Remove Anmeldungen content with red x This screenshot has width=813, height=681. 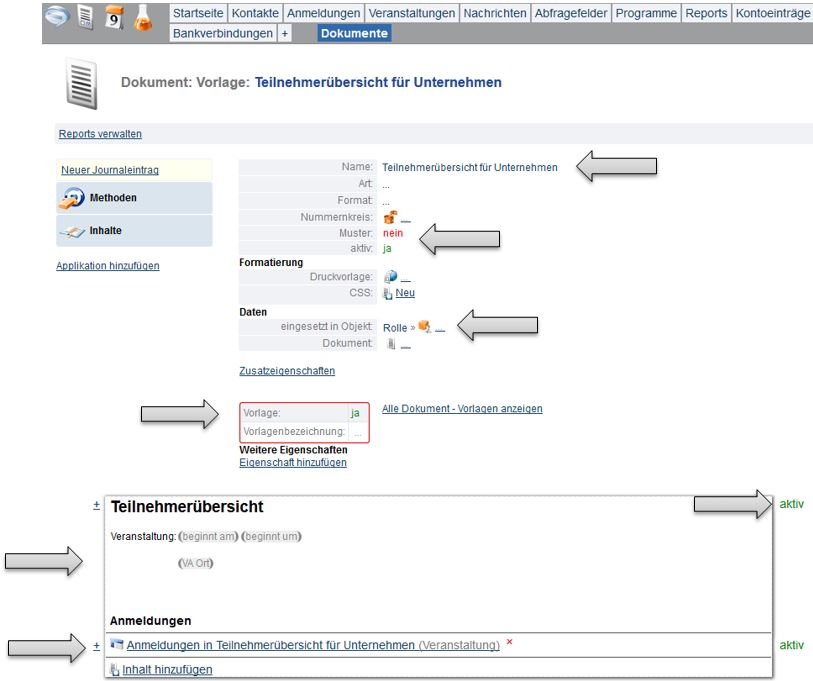510,642
